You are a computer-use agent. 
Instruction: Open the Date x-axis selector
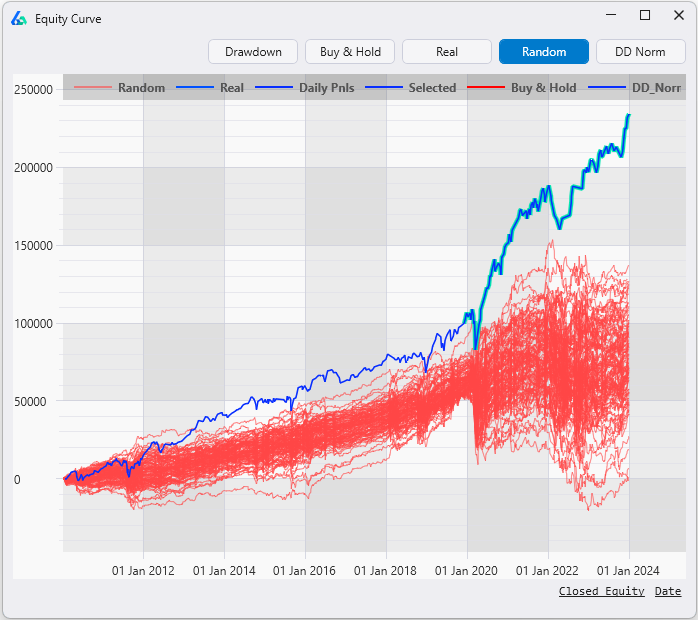[x=668, y=591]
